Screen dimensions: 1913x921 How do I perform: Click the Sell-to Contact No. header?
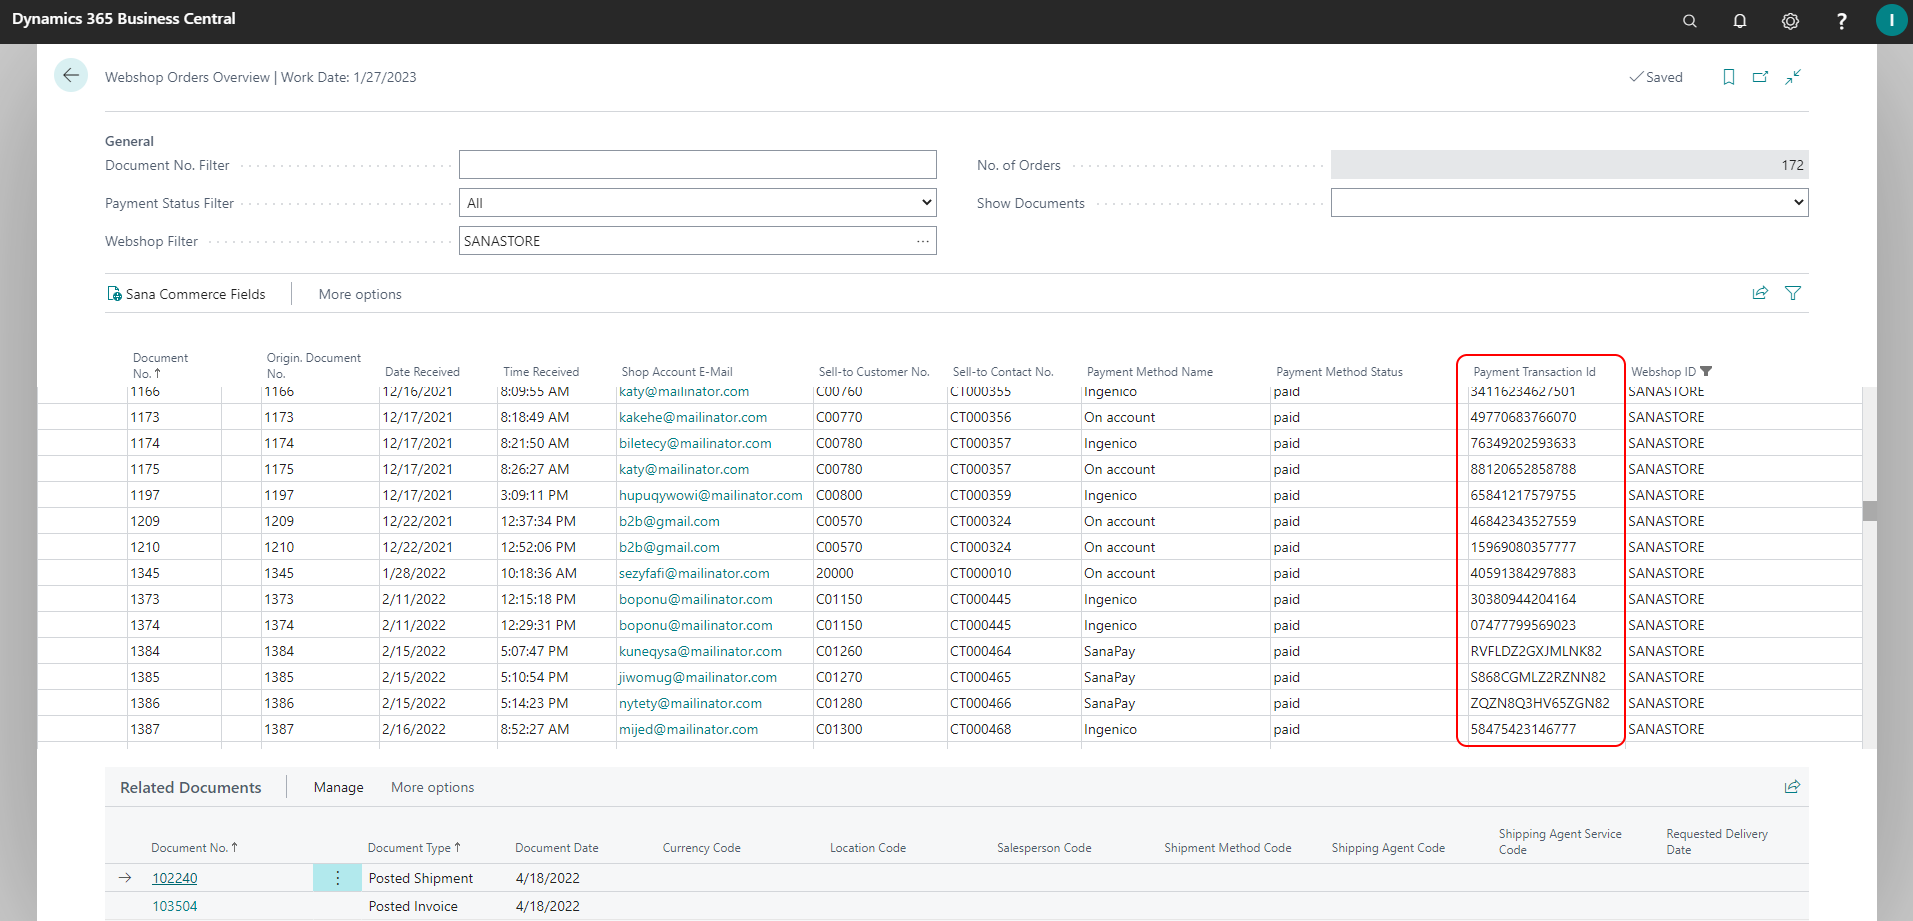(1003, 372)
